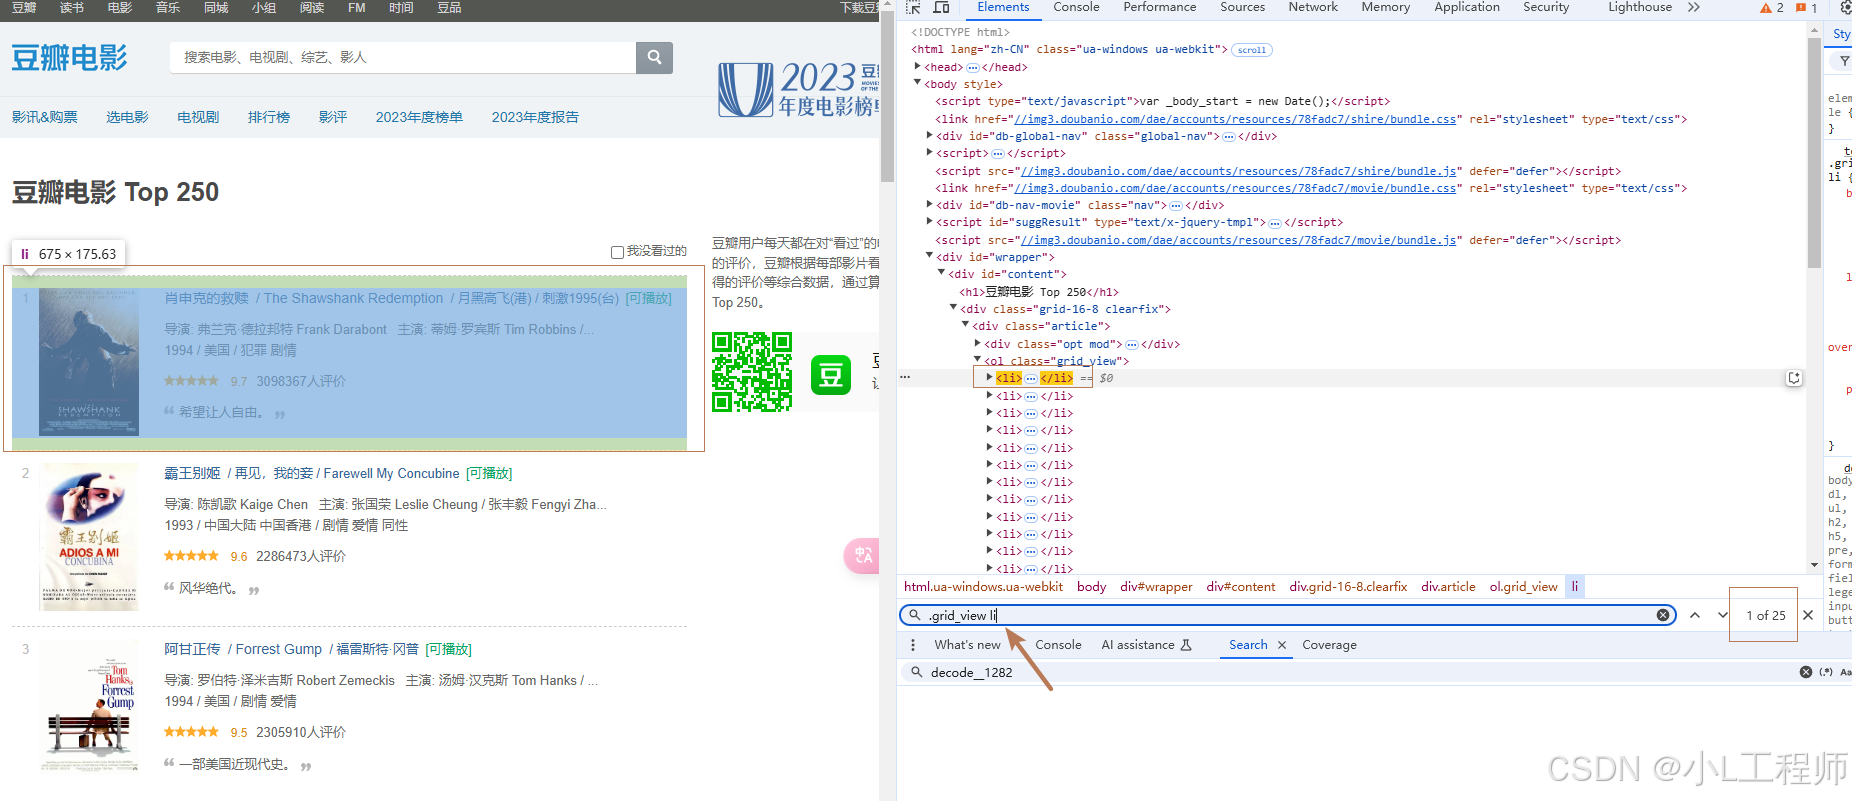This screenshot has width=1852, height=801.
Task: Collapse div id content node
Action: point(942,274)
